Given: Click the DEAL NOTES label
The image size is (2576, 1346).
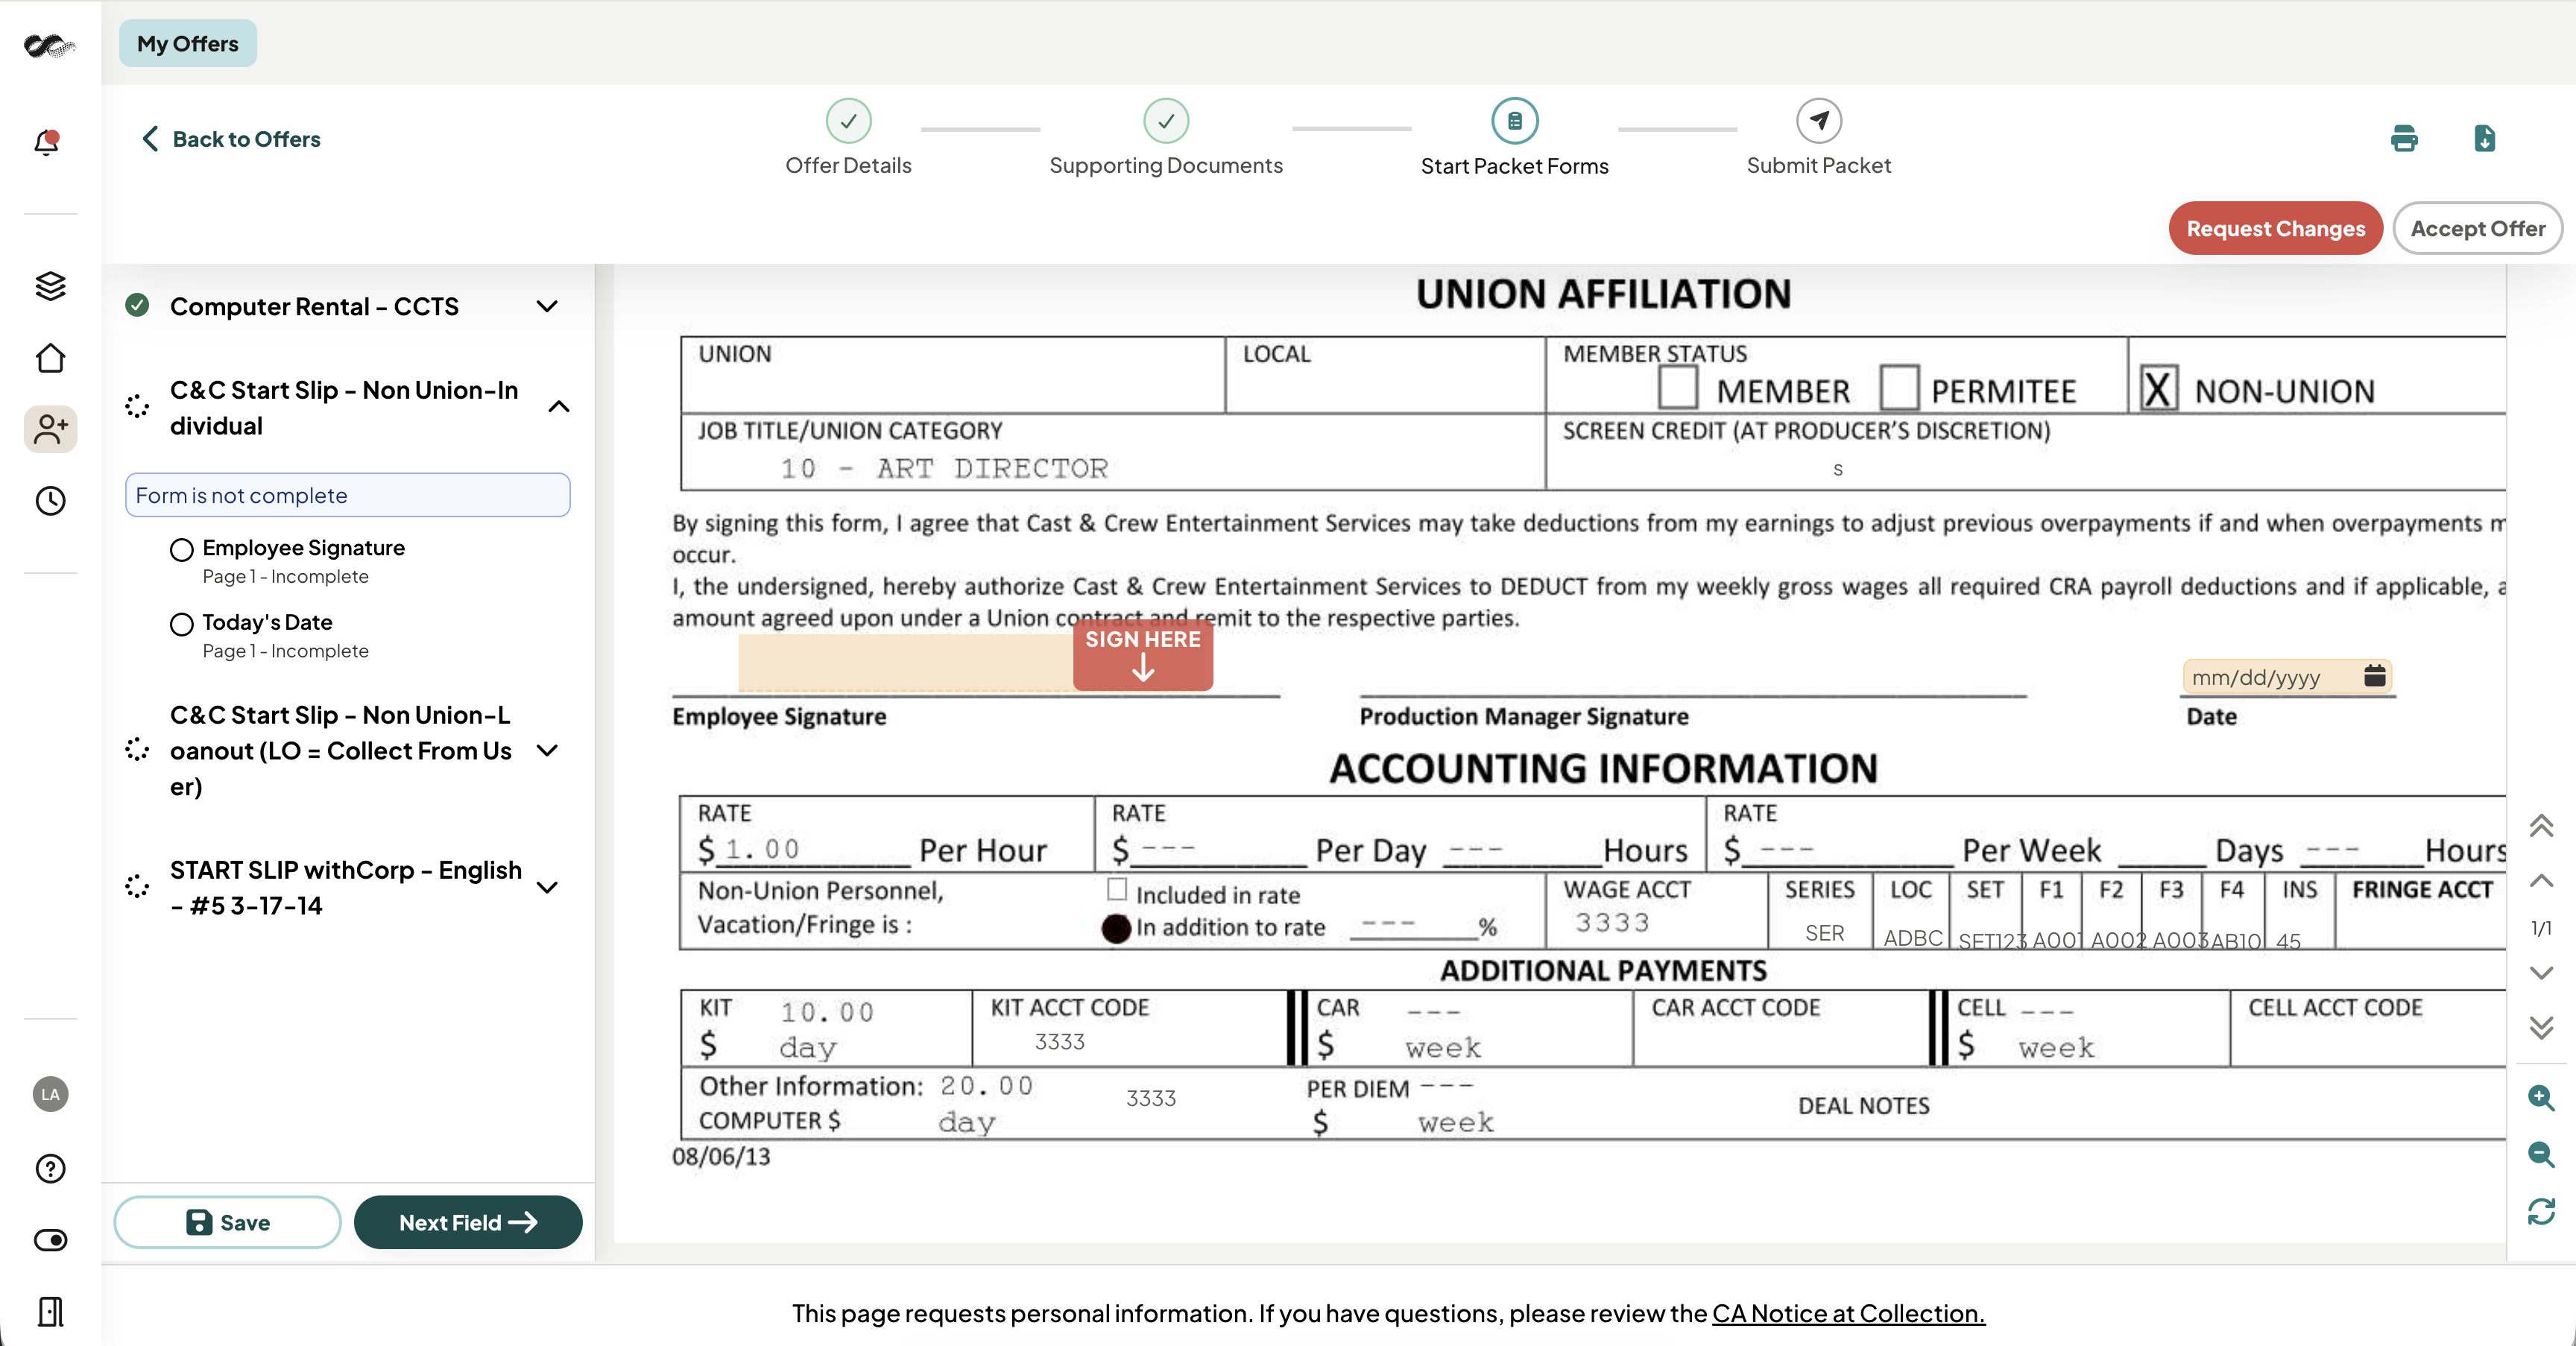Looking at the screenshot, I should pos(1864,1105).
